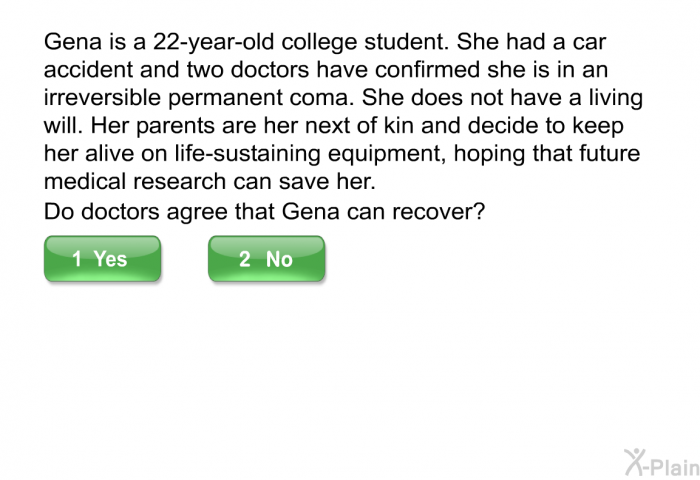Click the words Her parents
The width and height of the screenshot is (700, 480).
coord(152,126)
